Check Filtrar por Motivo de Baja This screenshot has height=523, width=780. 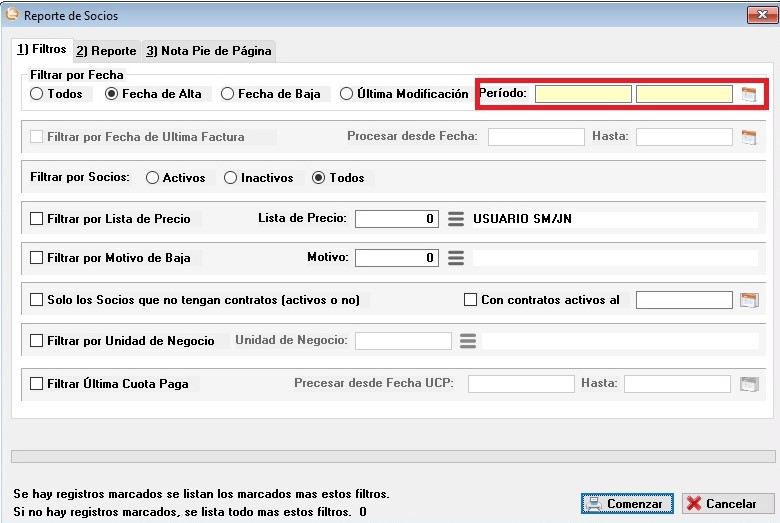pos(37,258)
